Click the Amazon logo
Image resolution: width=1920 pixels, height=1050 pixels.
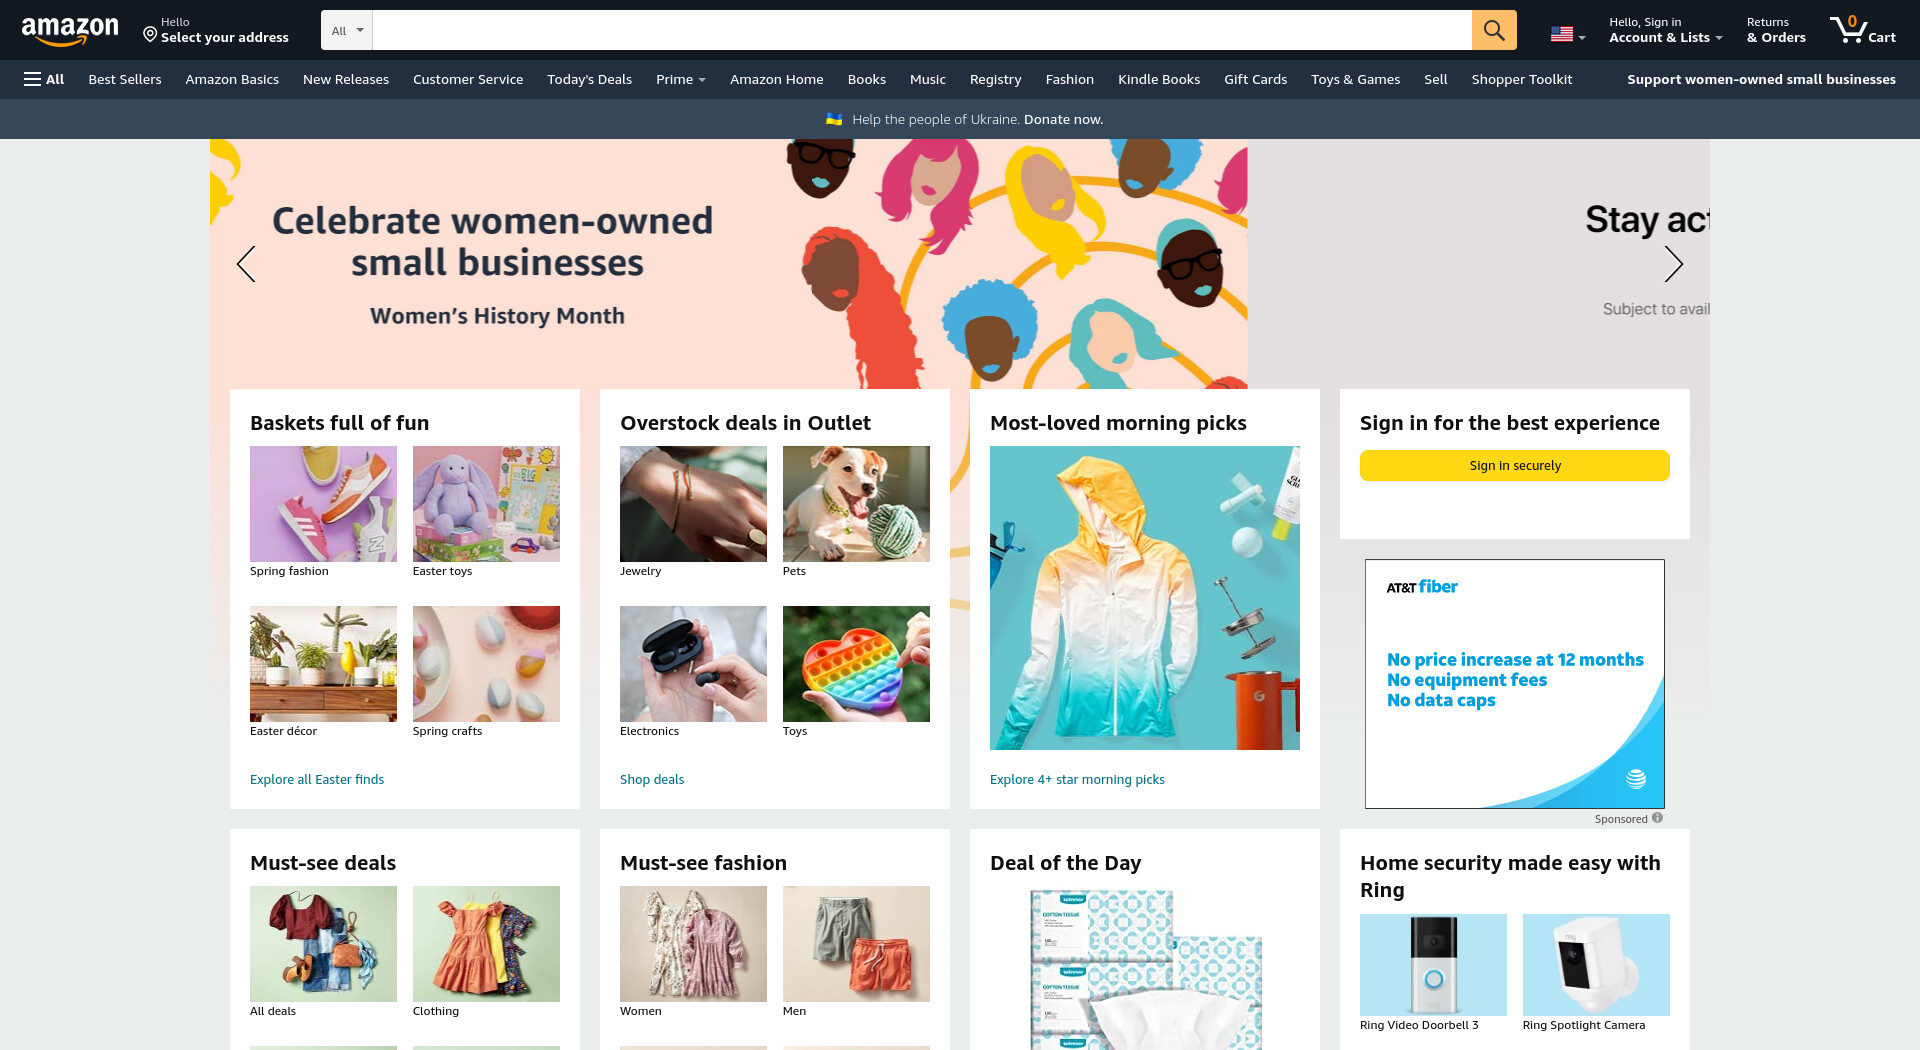[x=70, y=31]
